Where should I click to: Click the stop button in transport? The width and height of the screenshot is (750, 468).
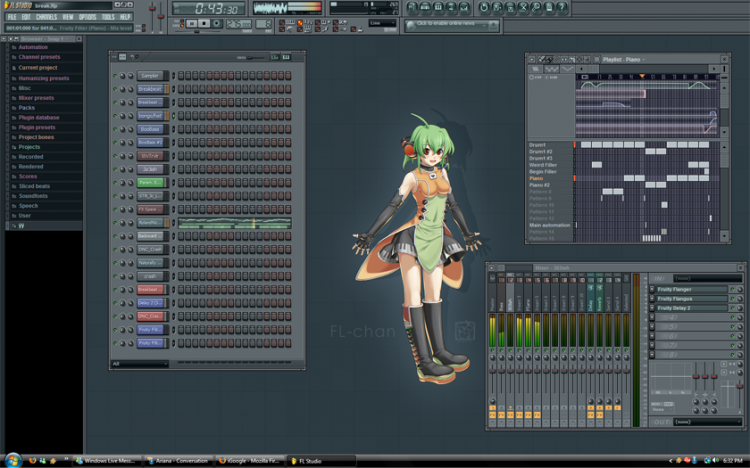pos(204,23)
